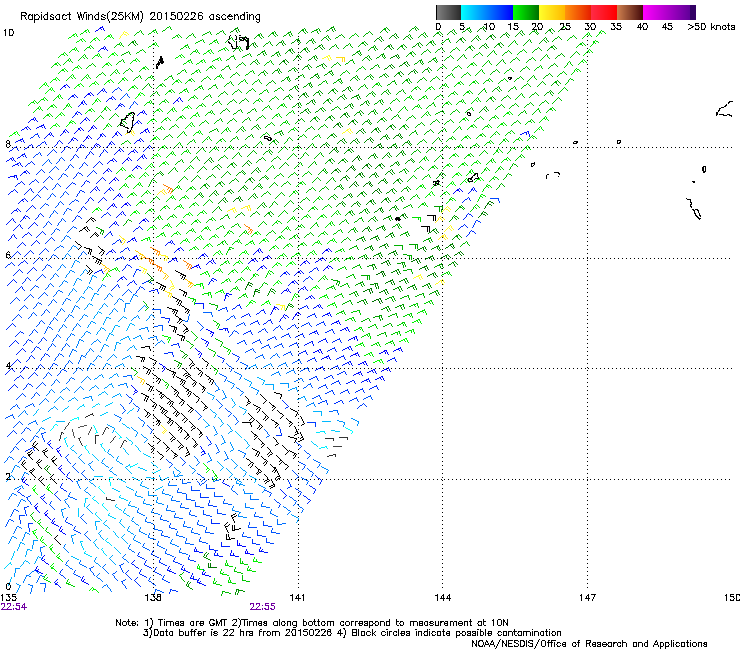
Task: Click the longitude label '135'
Action: (8, 598)
